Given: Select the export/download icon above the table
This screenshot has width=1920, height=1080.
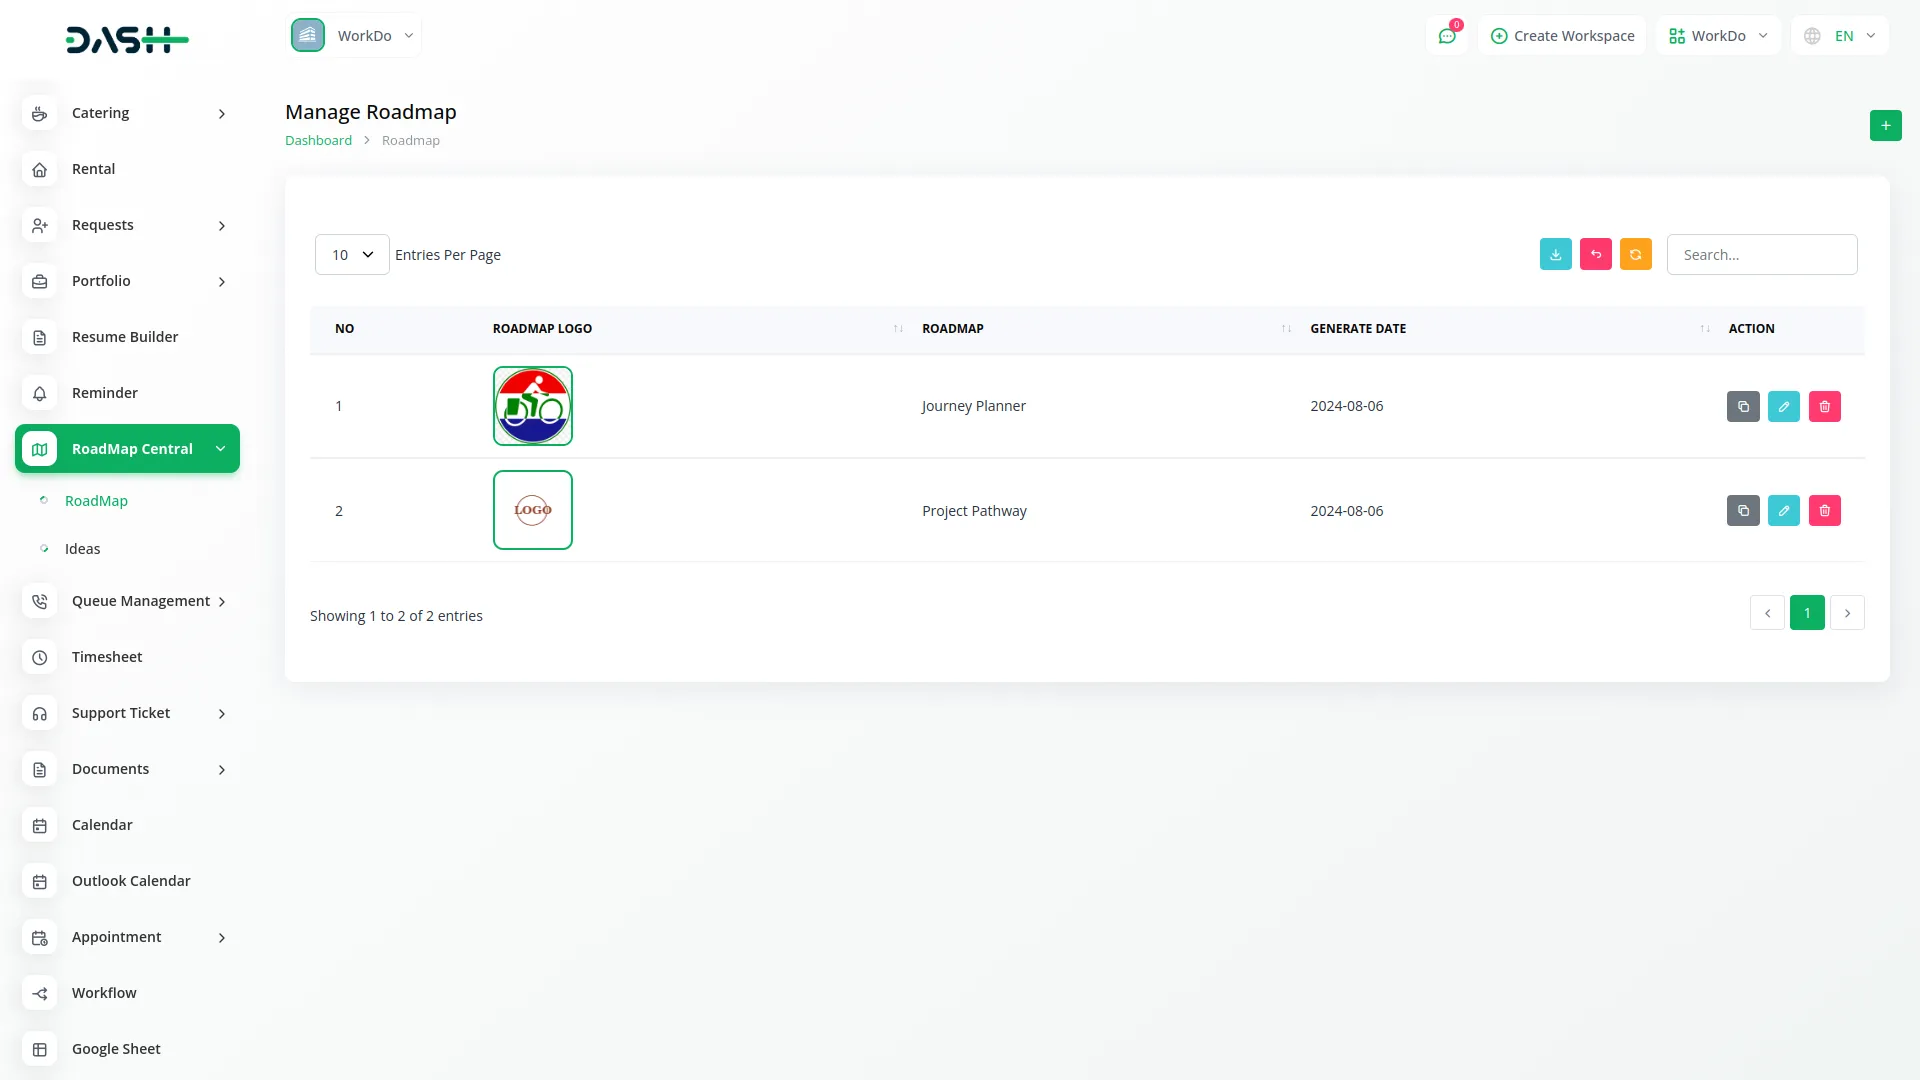Looking at the screenshot, I should [1555, 254].
